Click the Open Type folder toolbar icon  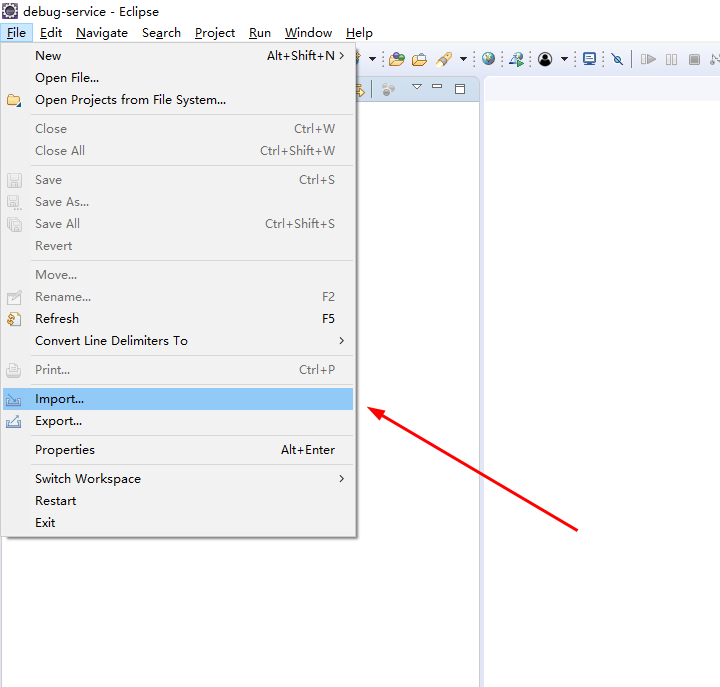(x=397, y=59)
